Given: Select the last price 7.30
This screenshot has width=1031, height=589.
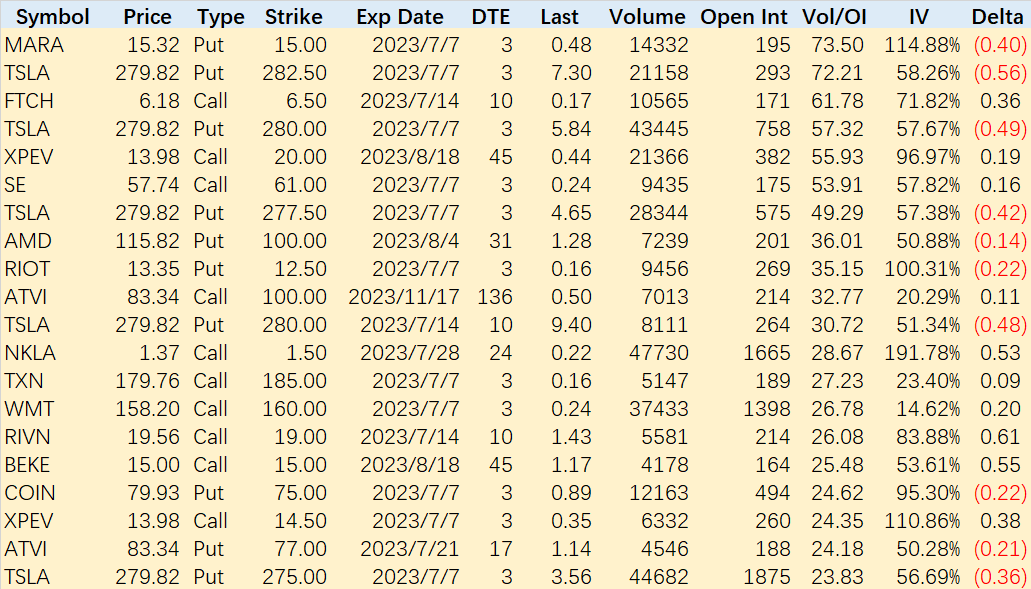Looking at the screenshot, I should tap(571, 73).
